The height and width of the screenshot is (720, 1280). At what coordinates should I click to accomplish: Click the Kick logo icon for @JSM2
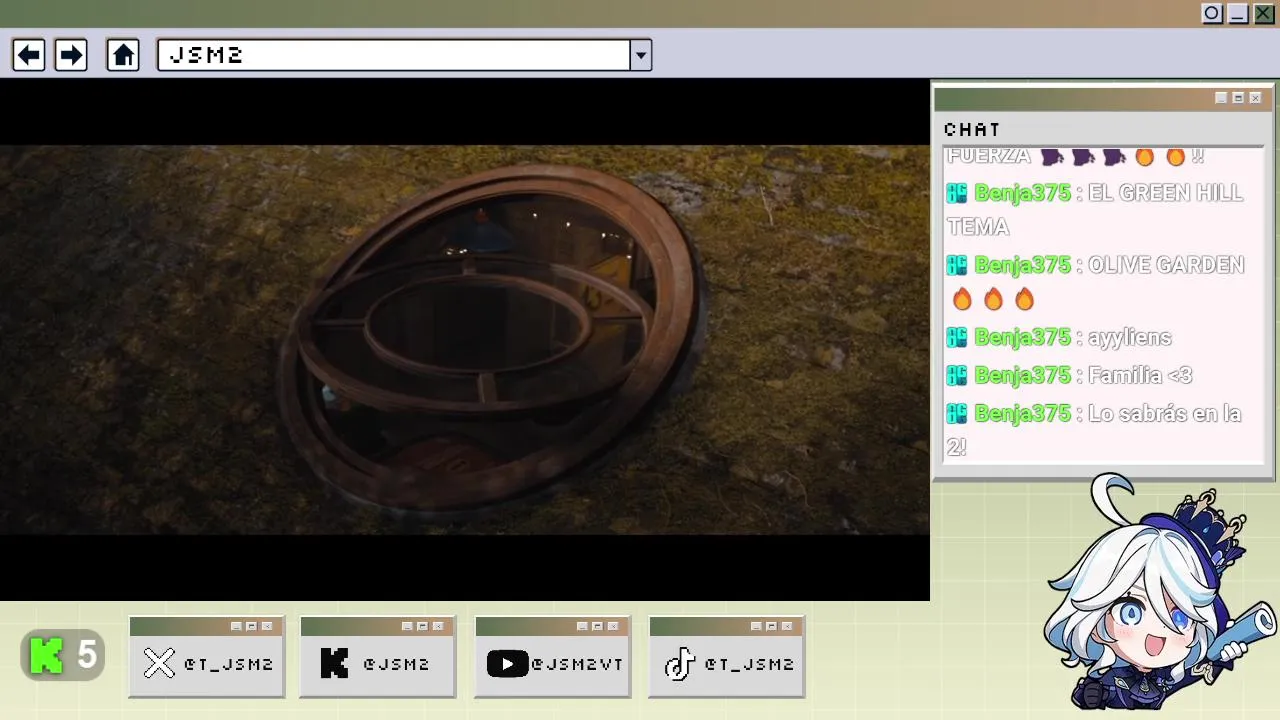(335, 663)
